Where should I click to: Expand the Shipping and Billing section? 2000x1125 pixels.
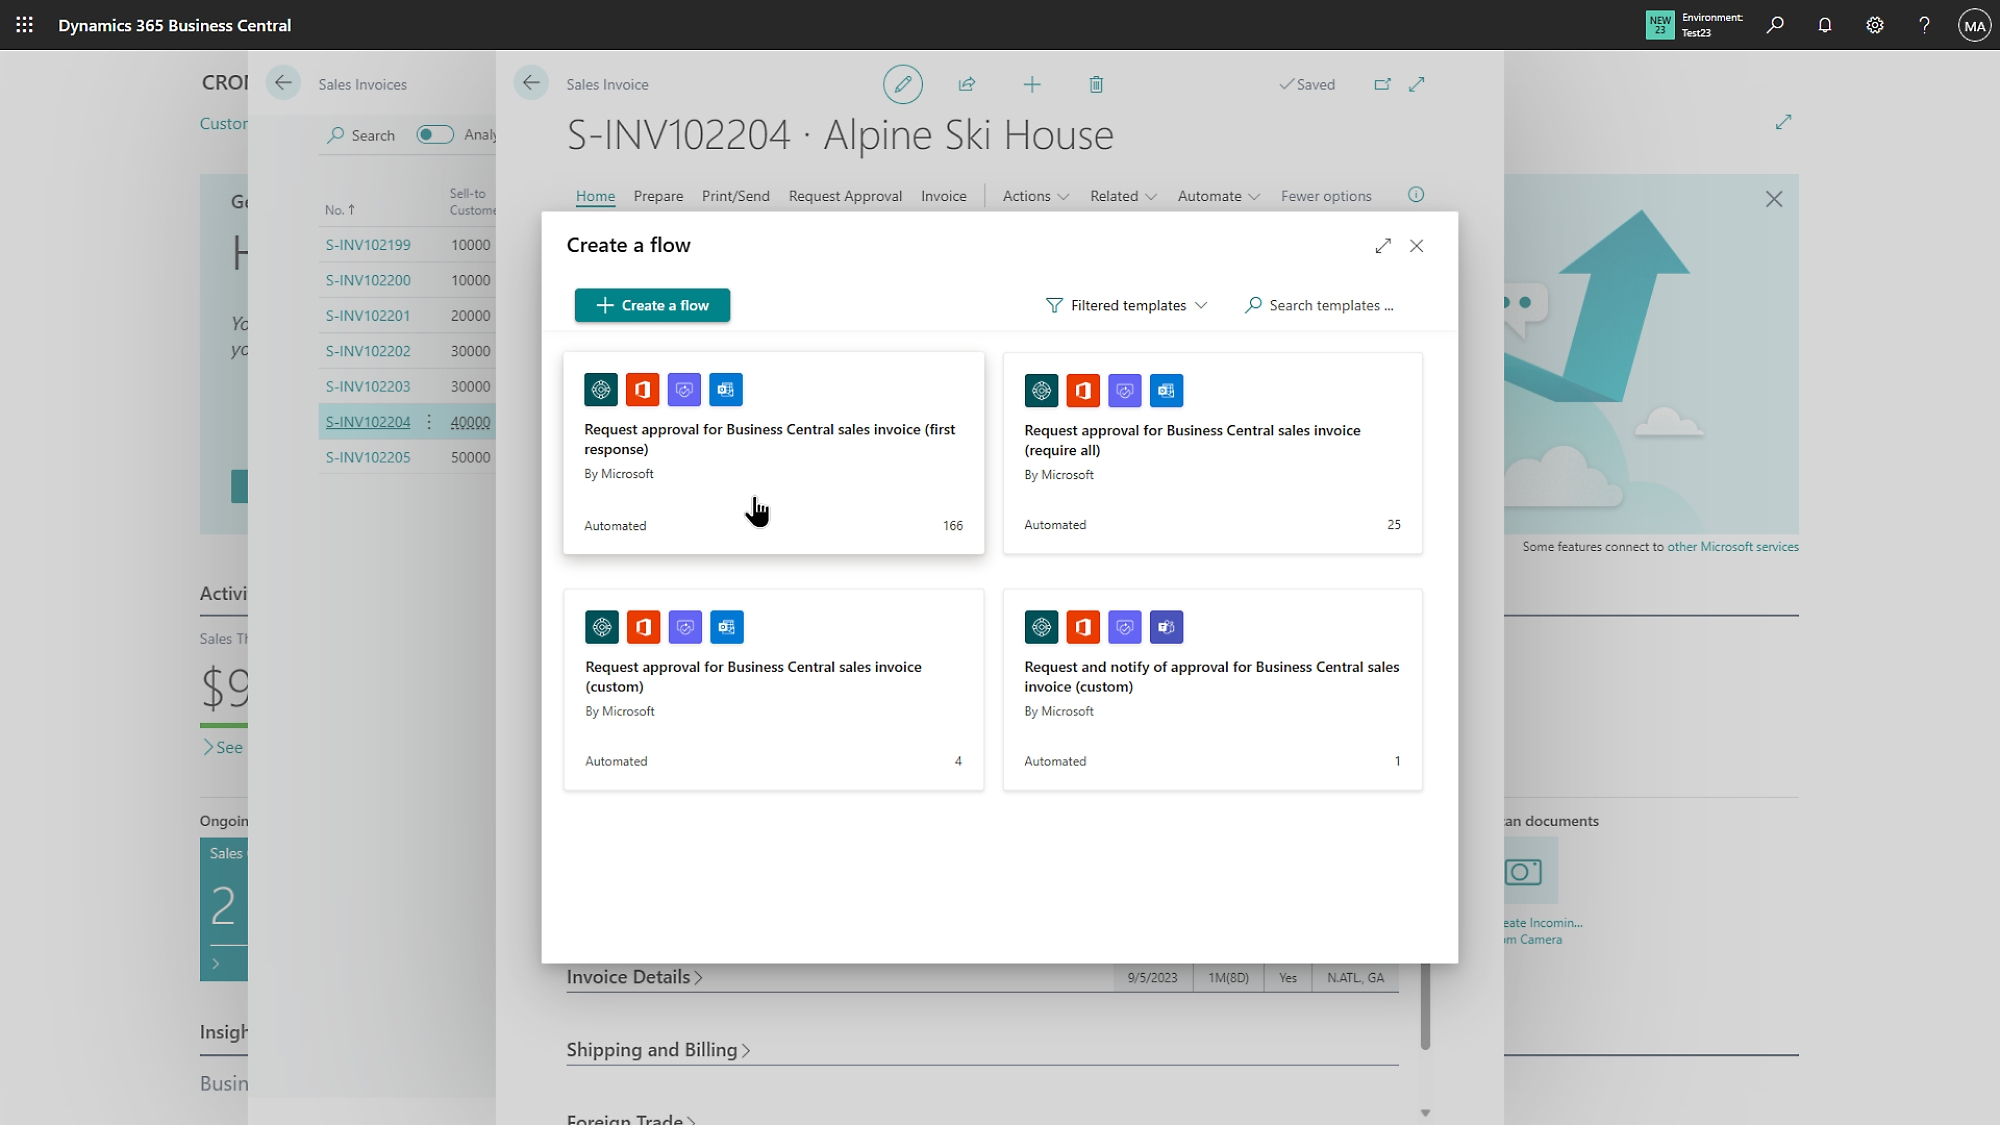pos(658,1050)
